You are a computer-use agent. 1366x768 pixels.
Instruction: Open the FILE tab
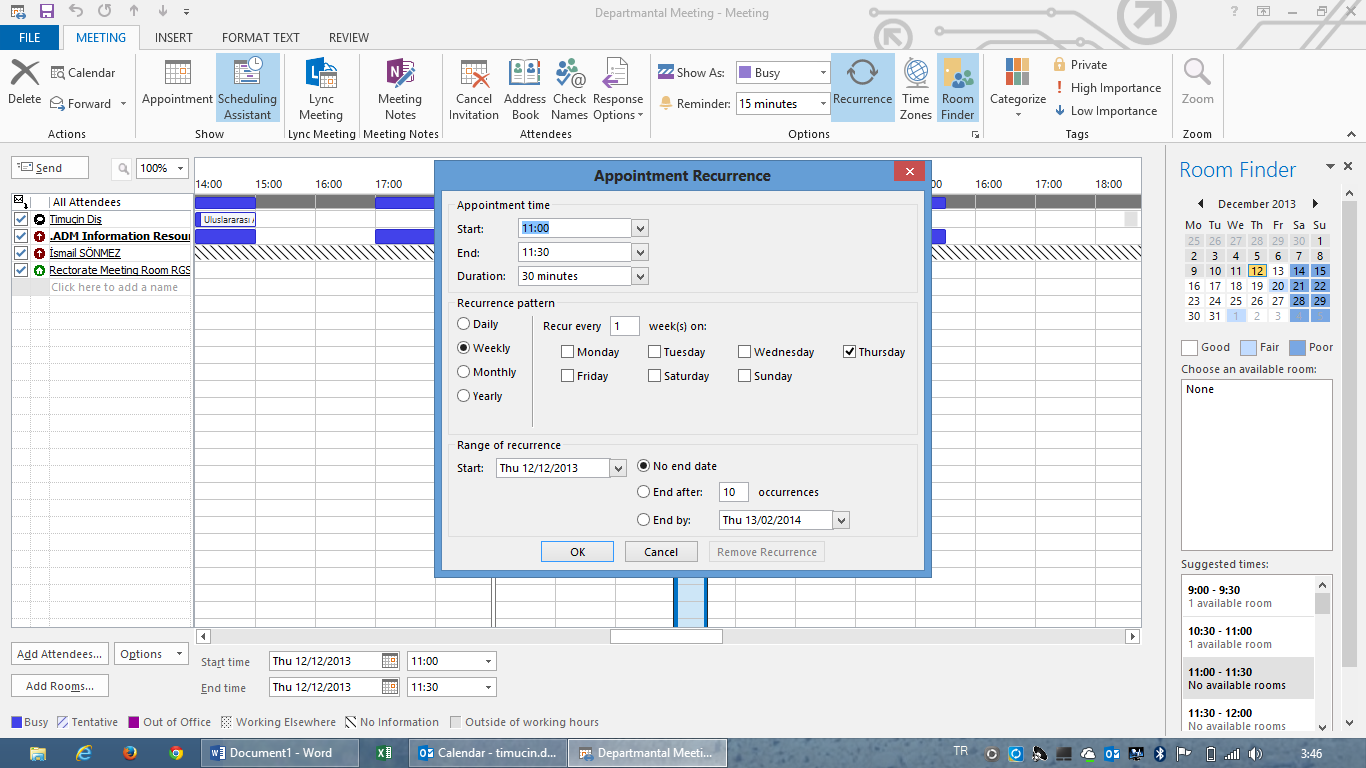click(30, 37)
